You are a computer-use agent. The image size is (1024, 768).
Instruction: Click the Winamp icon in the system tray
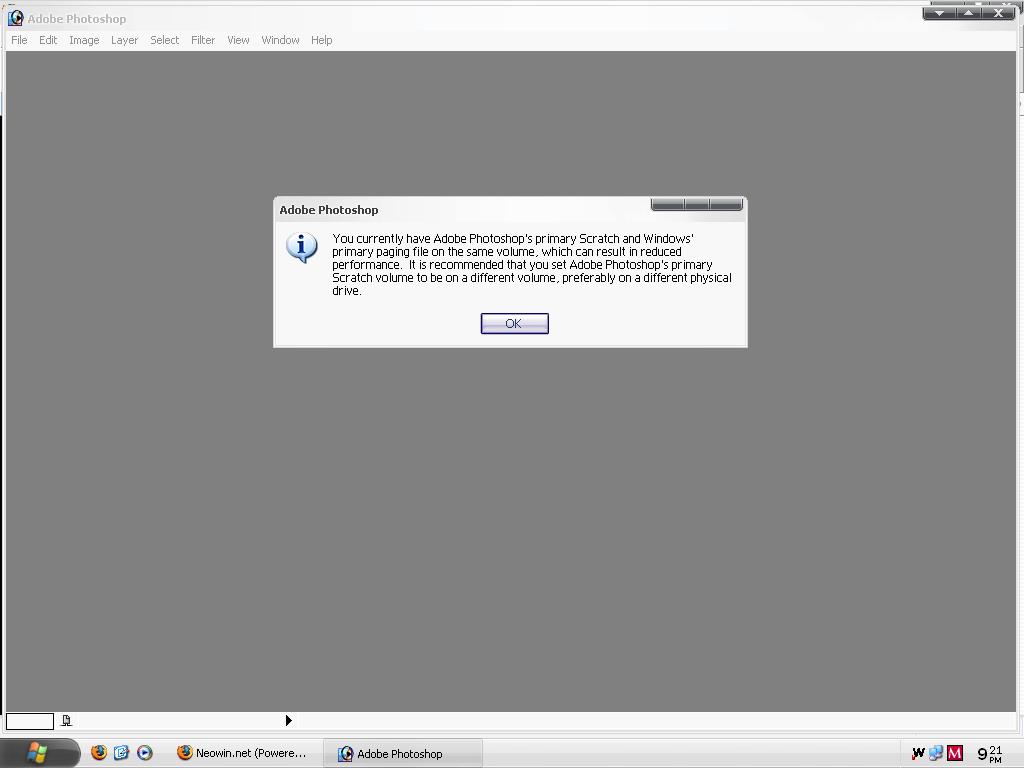click(x=918, y=753)
